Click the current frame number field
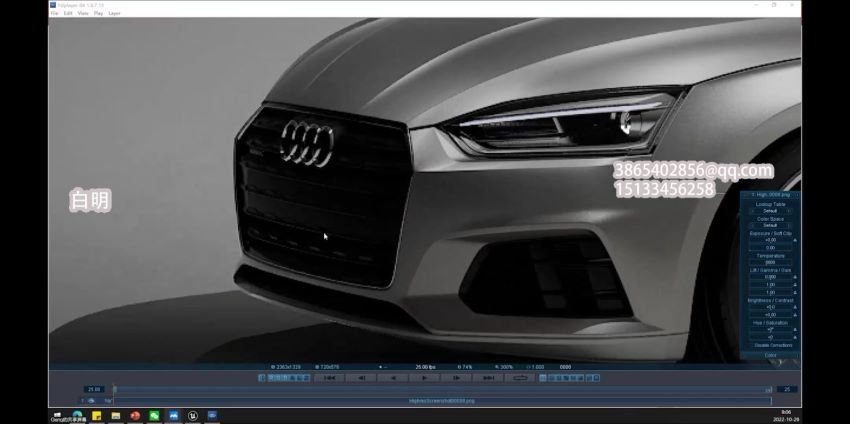This screenshot has width=850, height=424. coord(94,389)
